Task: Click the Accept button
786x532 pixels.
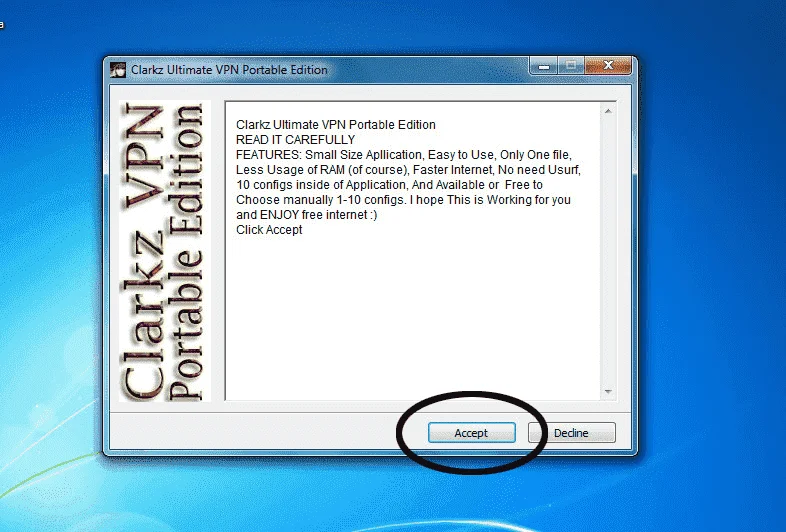Action: (x=471, y=433)
